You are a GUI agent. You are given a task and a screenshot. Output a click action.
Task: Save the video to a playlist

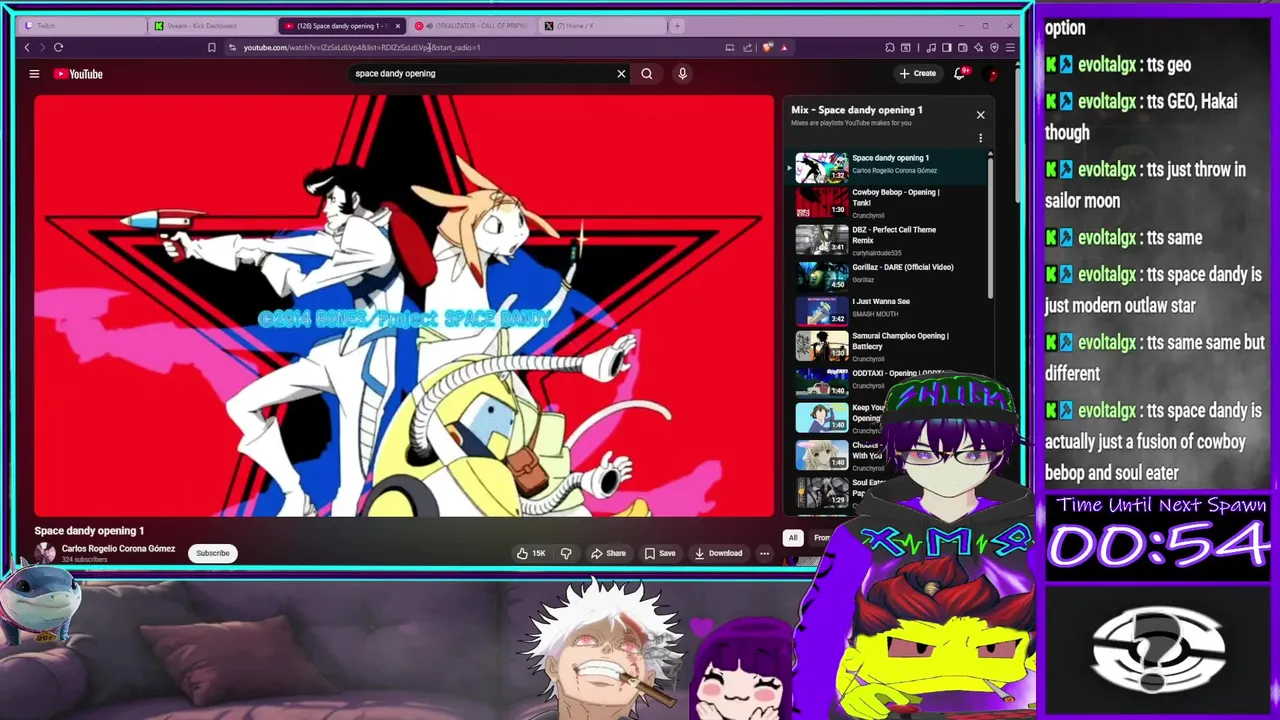point(660,553)
